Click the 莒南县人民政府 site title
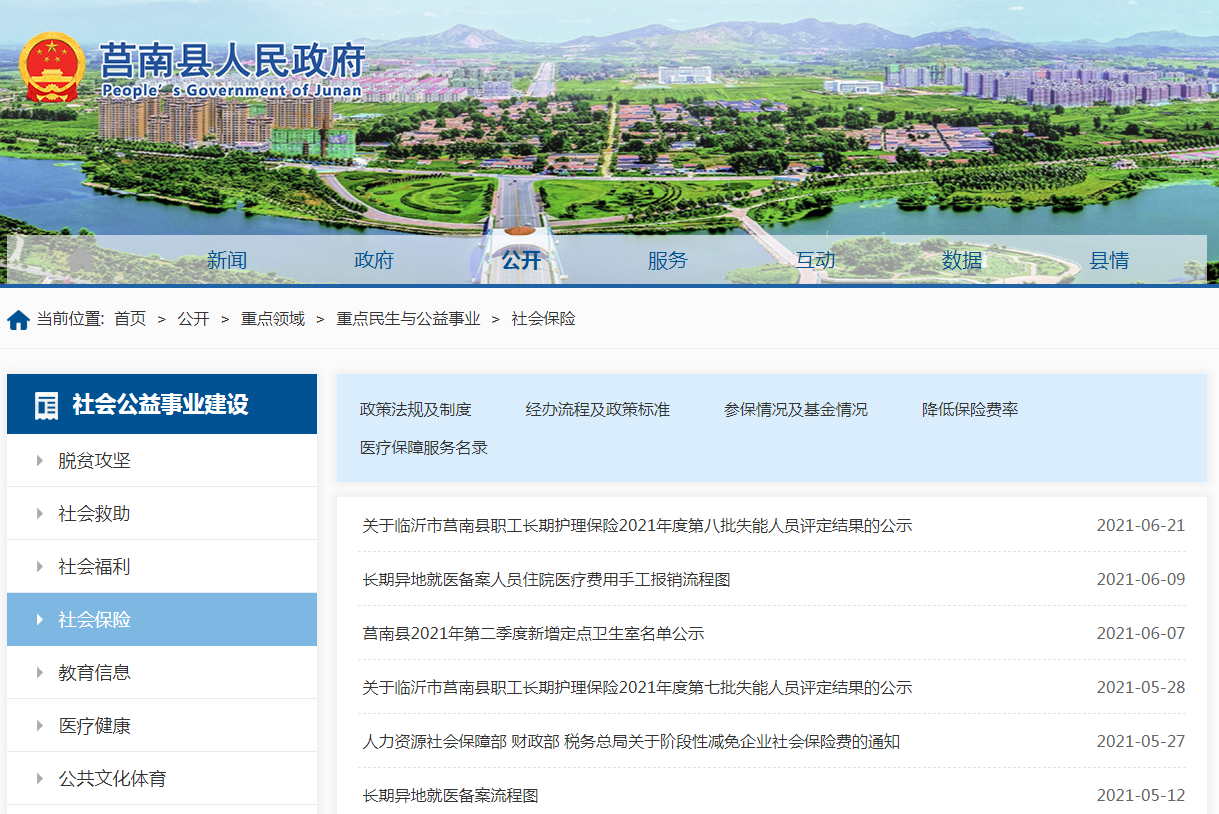This screenshot has width=1219, height=814. point(232,60)
